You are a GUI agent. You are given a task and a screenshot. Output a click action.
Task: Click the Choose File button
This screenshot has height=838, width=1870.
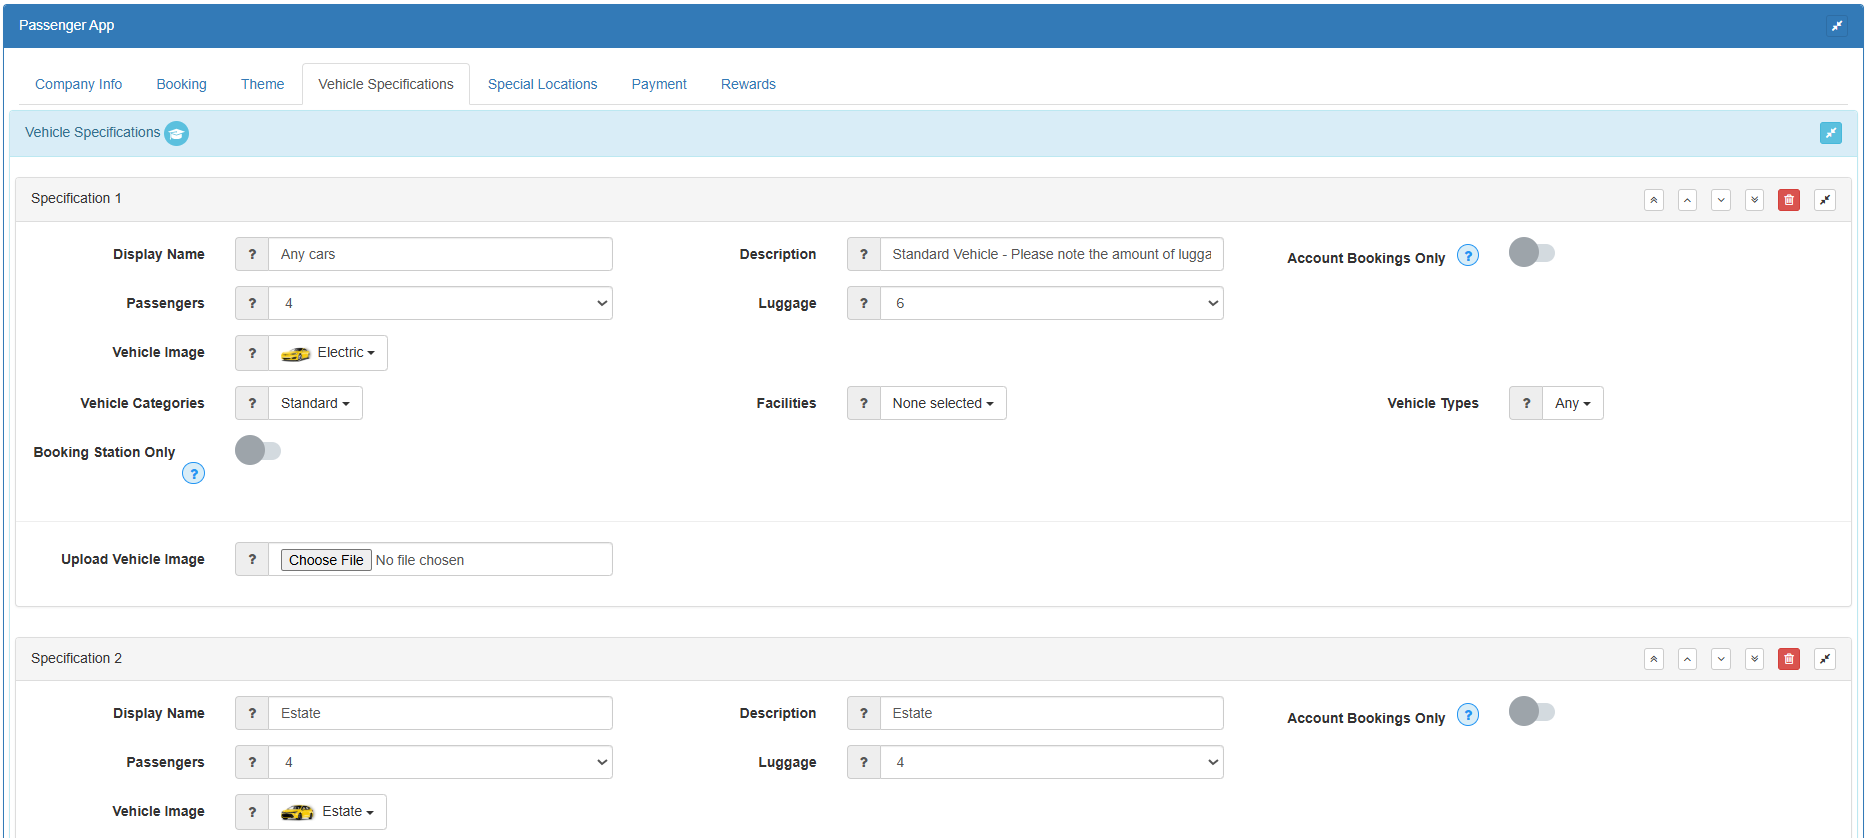326,560
